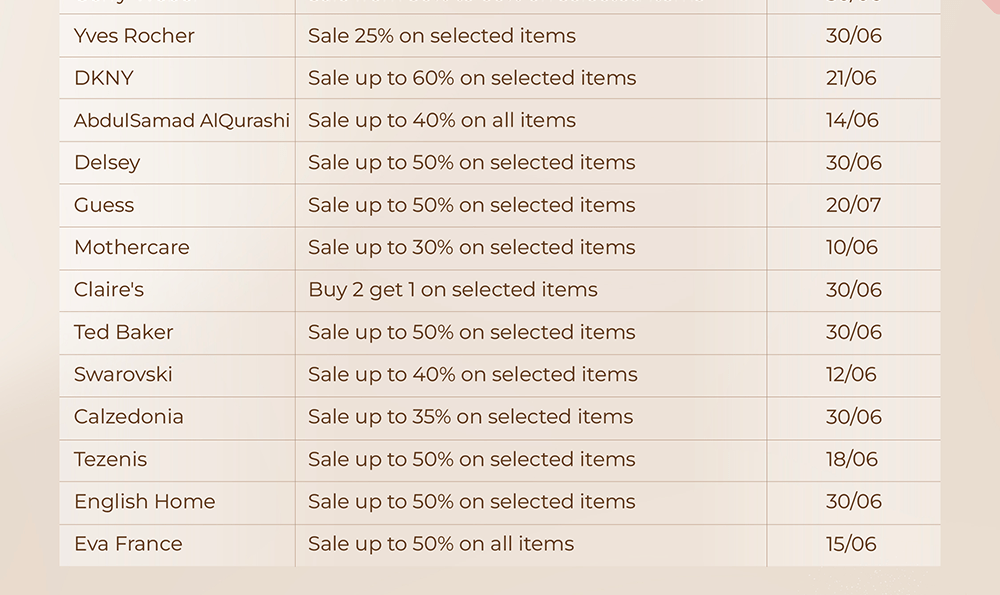Screen dimensions: 1000x595
Task: Select the Swarovski row label
Action: [x=123, y=374]
